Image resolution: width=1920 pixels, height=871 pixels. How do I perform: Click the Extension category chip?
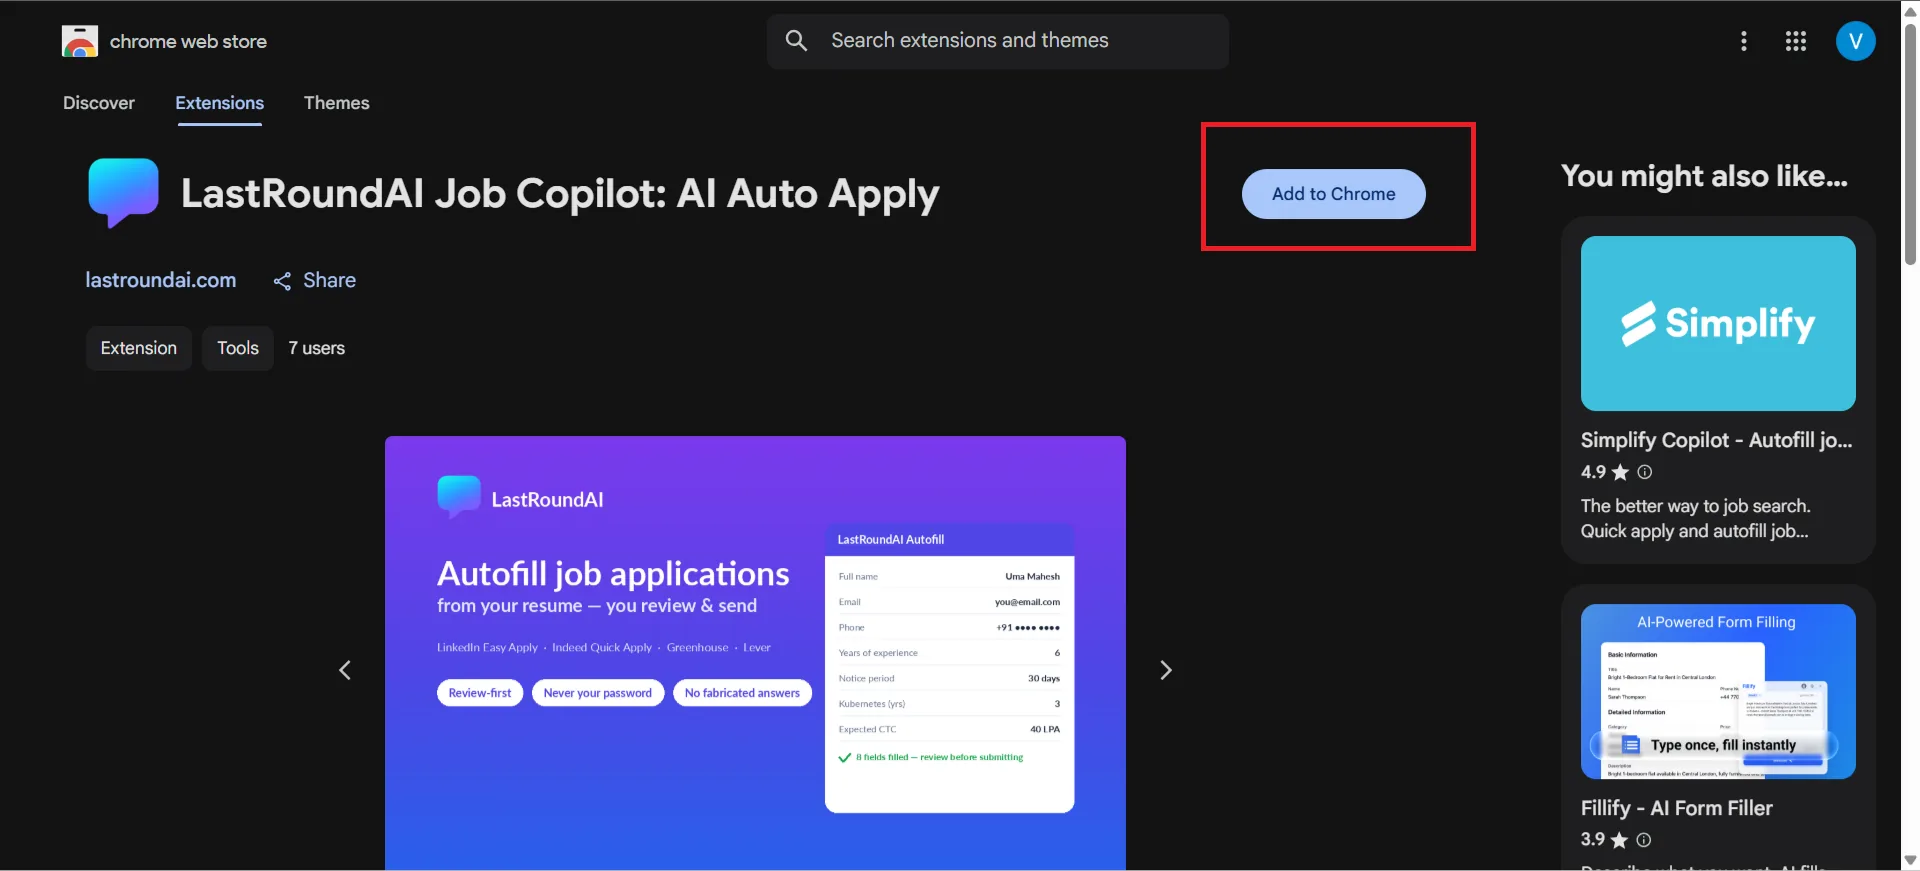coord(139,348)
